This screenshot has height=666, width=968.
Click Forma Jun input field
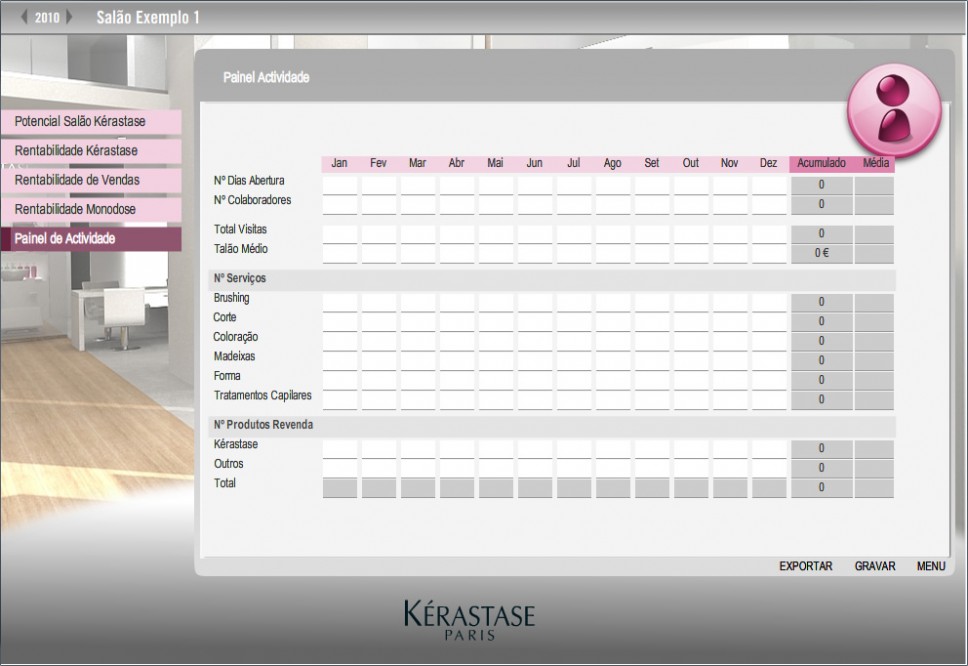(x=535, y=380)
